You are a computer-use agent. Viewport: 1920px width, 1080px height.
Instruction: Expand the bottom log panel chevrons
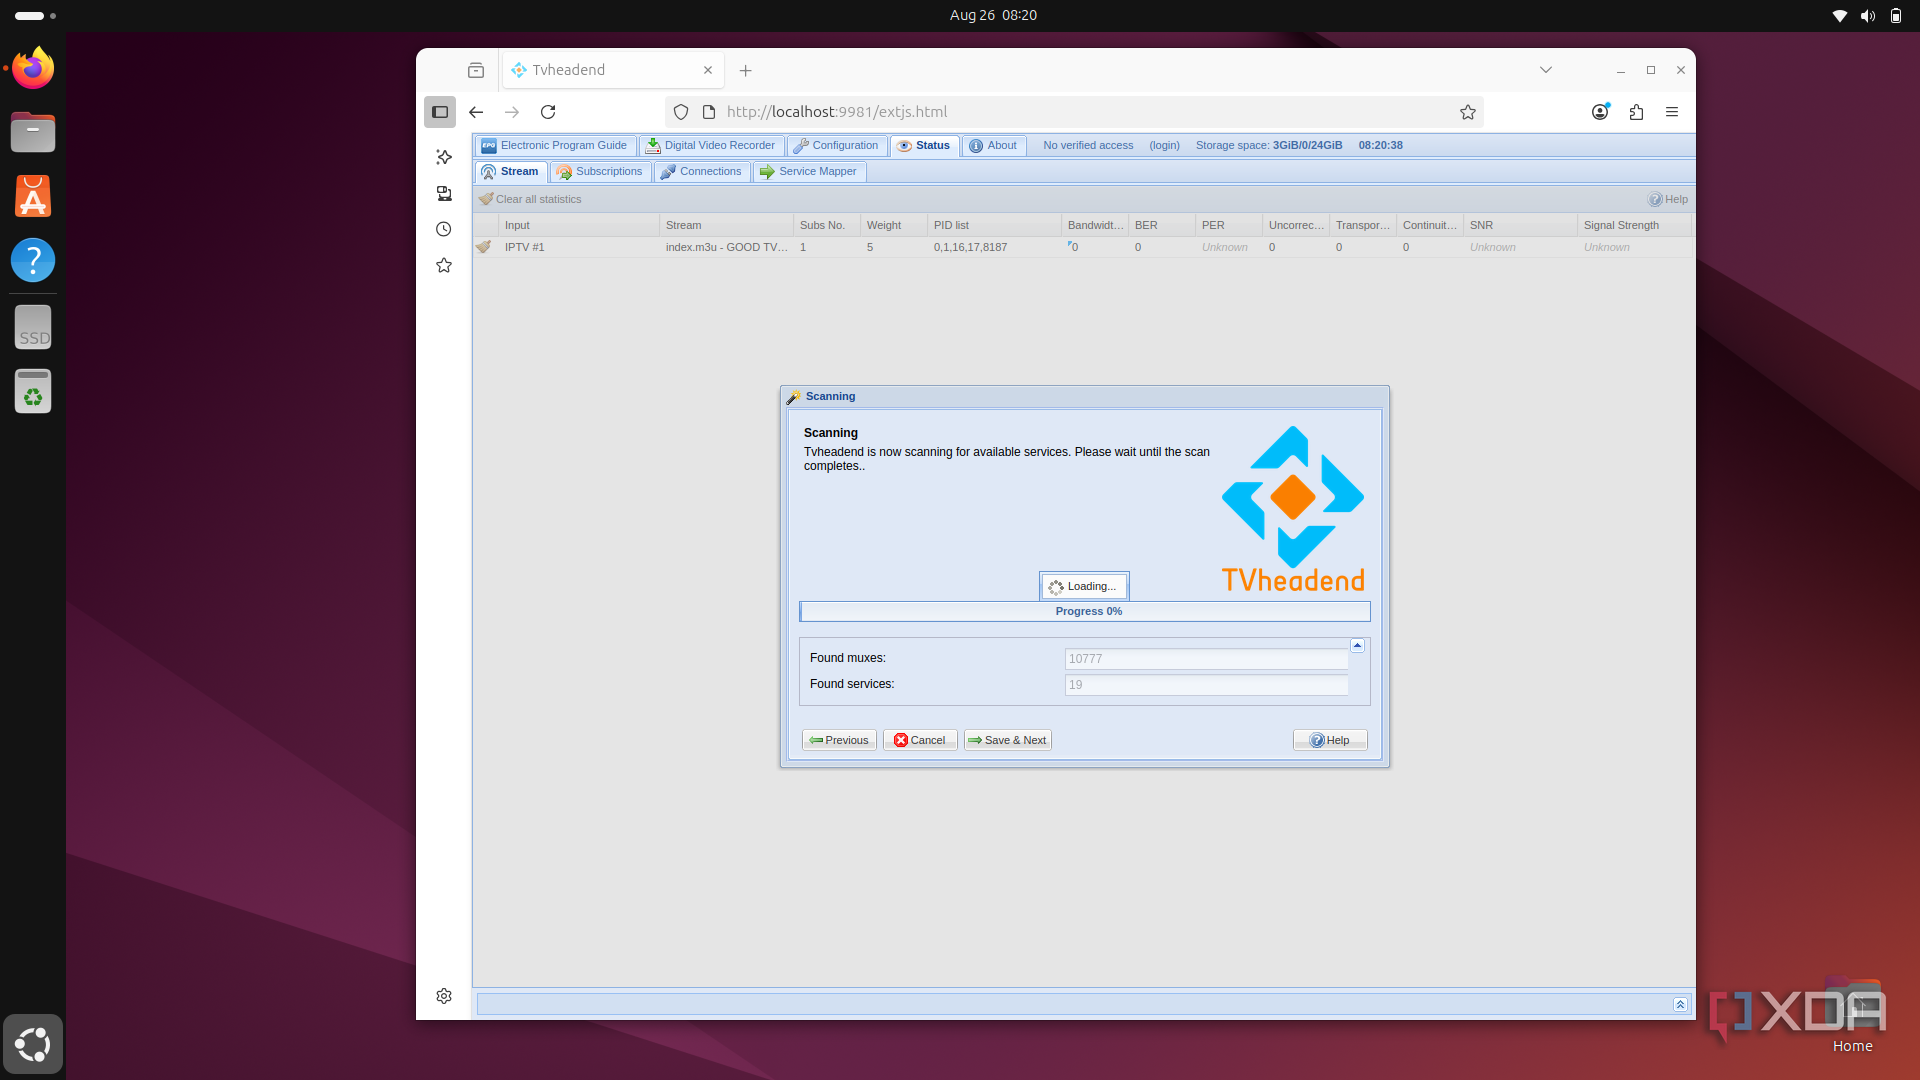pyautogui.click(x=1680, y=1004)
